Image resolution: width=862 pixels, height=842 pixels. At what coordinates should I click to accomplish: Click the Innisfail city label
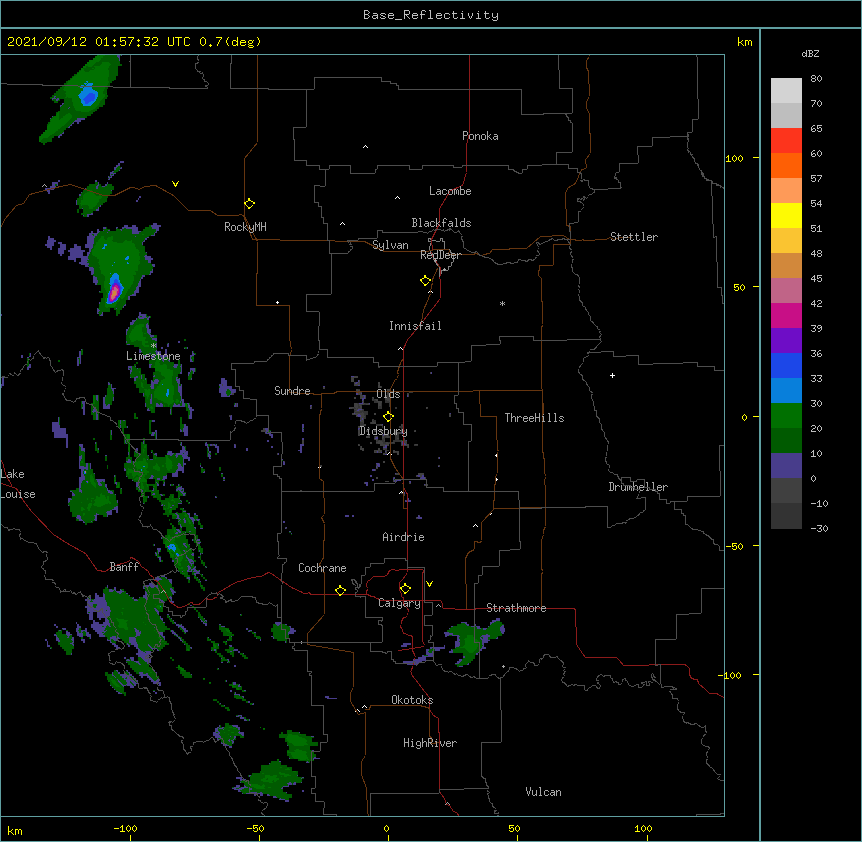(415, 326)
